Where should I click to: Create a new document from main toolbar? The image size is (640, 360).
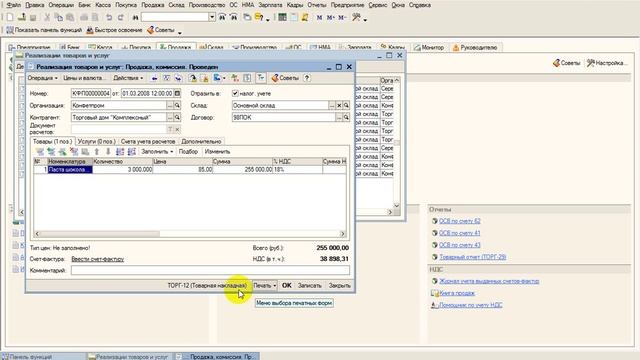point(10,17)
